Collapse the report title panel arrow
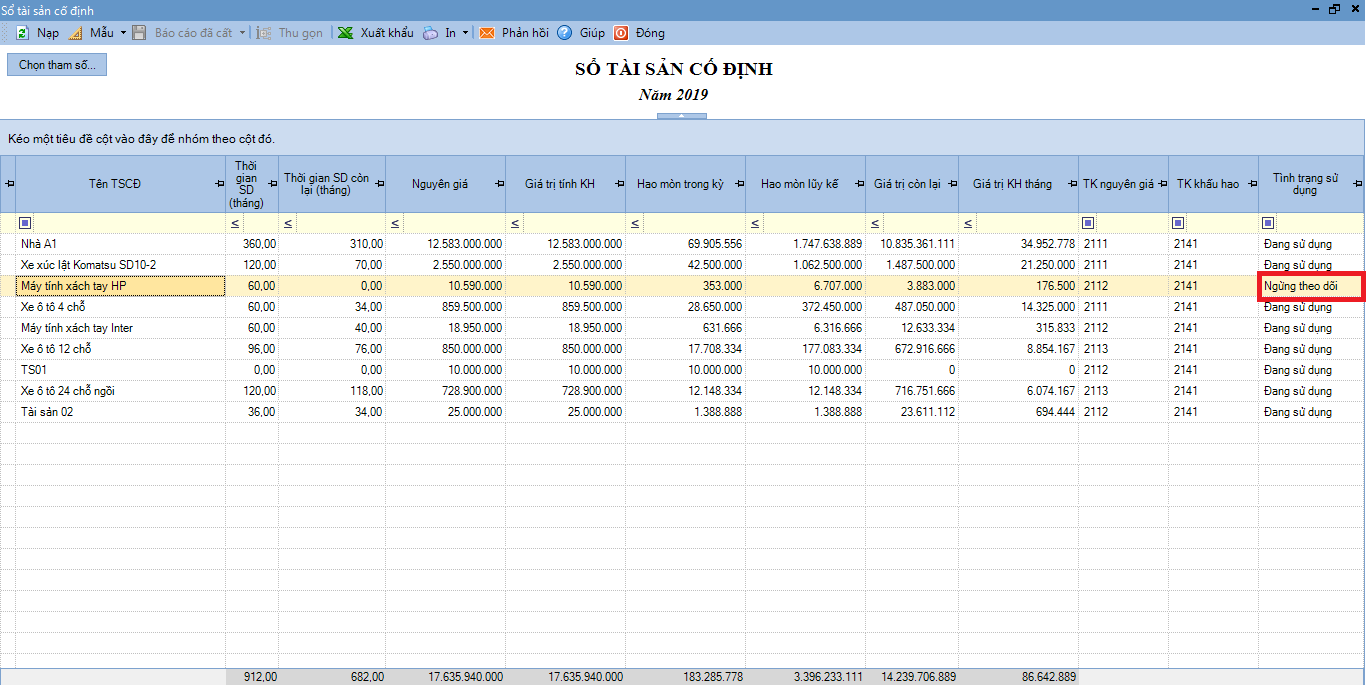This screenshot has width=1366, height=686. [x=681, y=117]
